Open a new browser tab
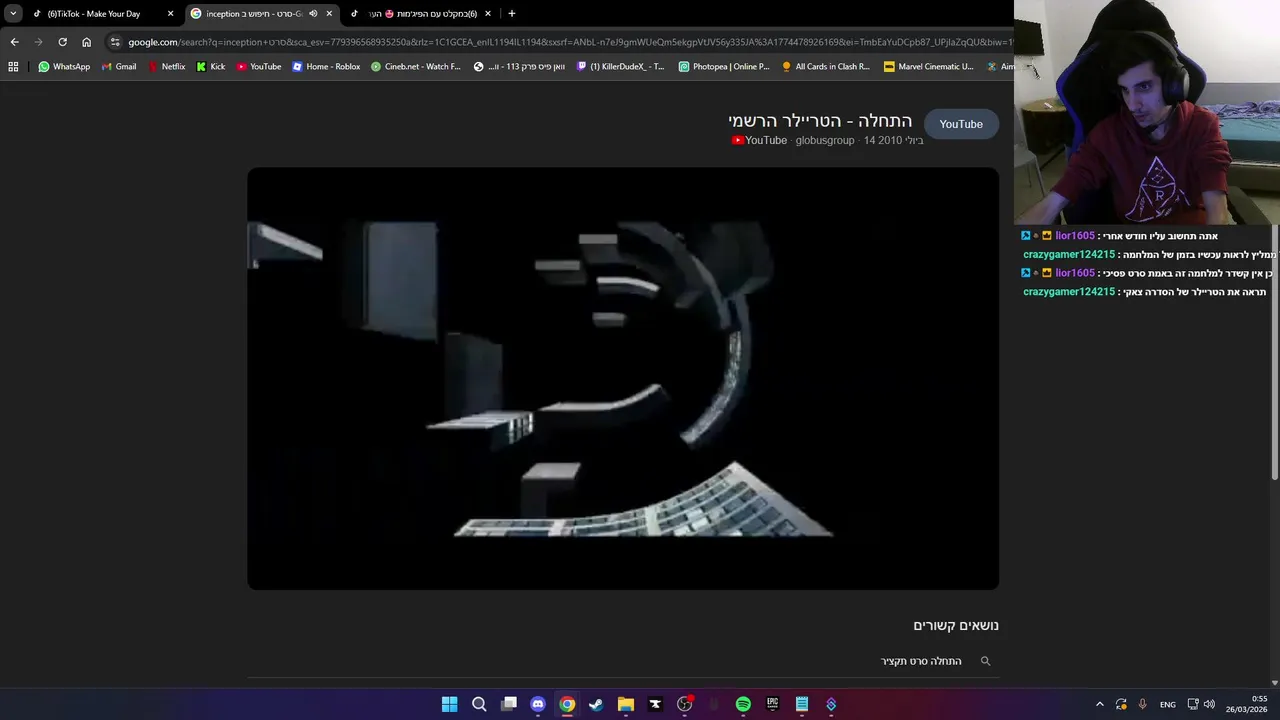Viewport: 1280px width, 720px height. click(511, 14)
